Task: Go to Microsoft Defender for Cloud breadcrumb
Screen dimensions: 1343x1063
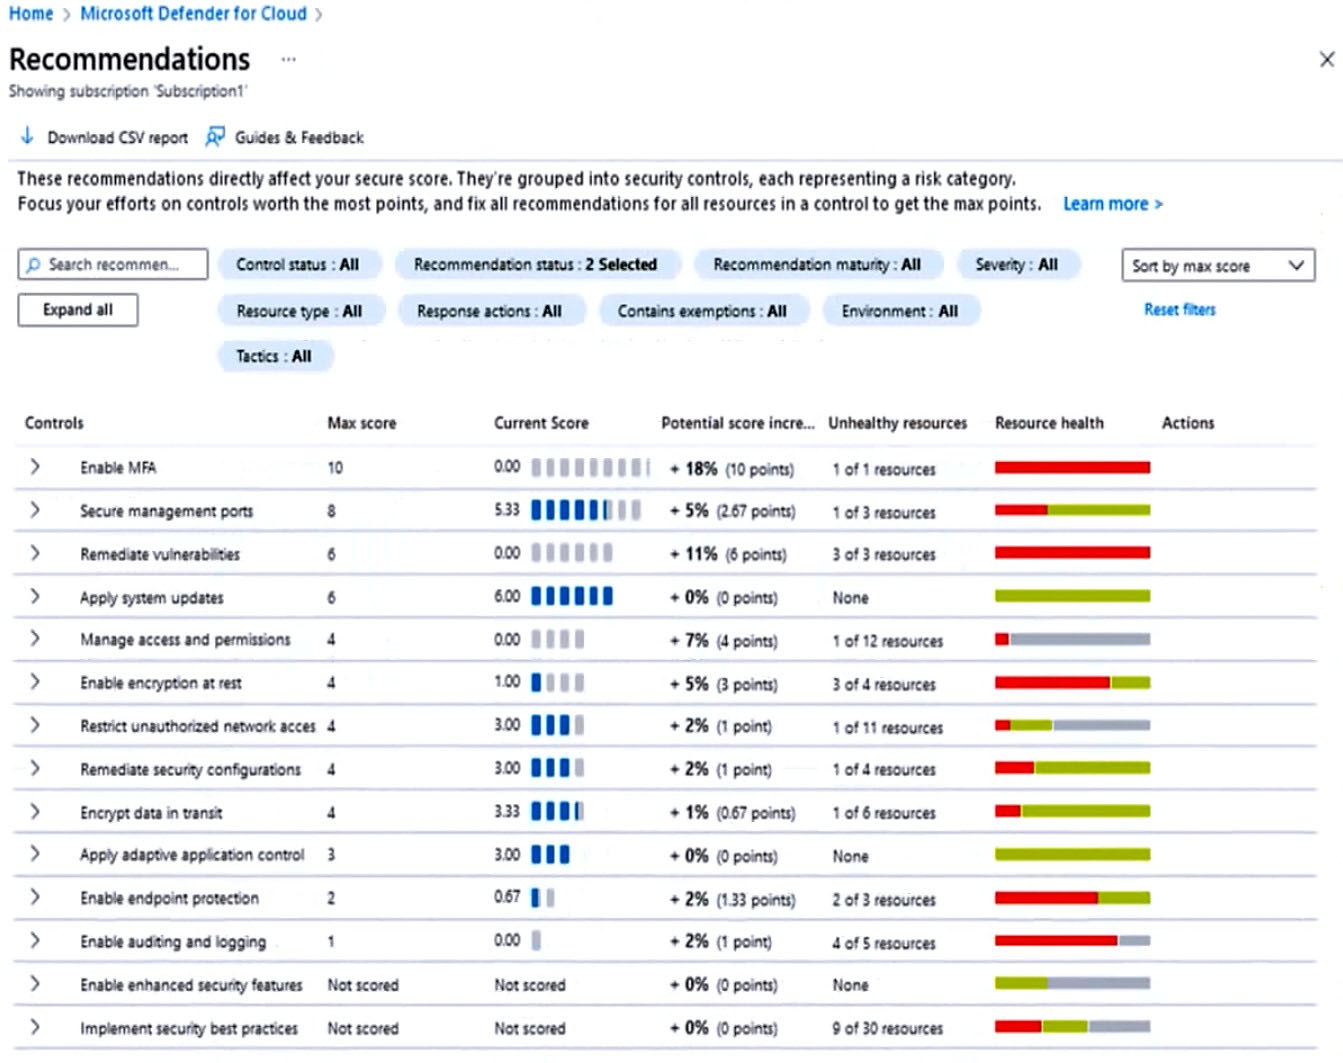Action: (x=193, y=14)
